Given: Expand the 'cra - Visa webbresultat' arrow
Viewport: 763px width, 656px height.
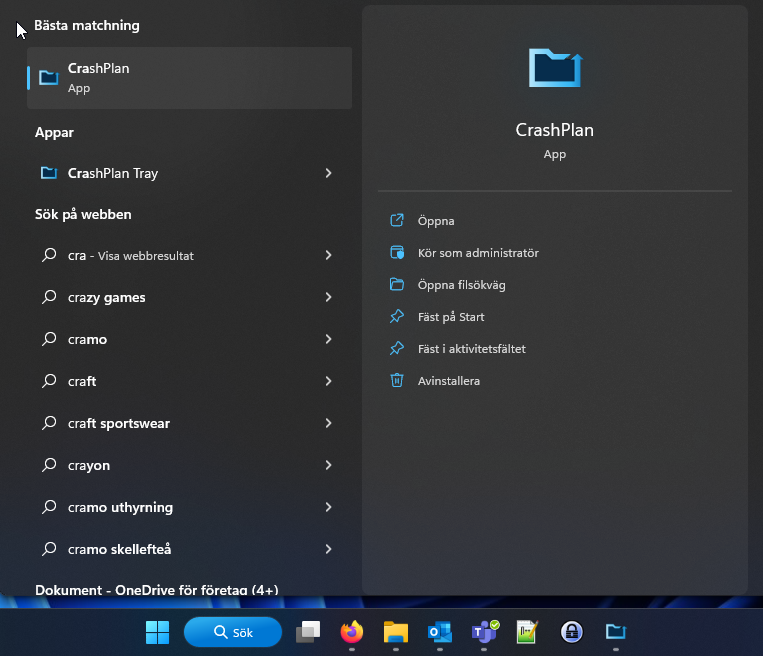Looking at the screenshot, I should point(328,255).
